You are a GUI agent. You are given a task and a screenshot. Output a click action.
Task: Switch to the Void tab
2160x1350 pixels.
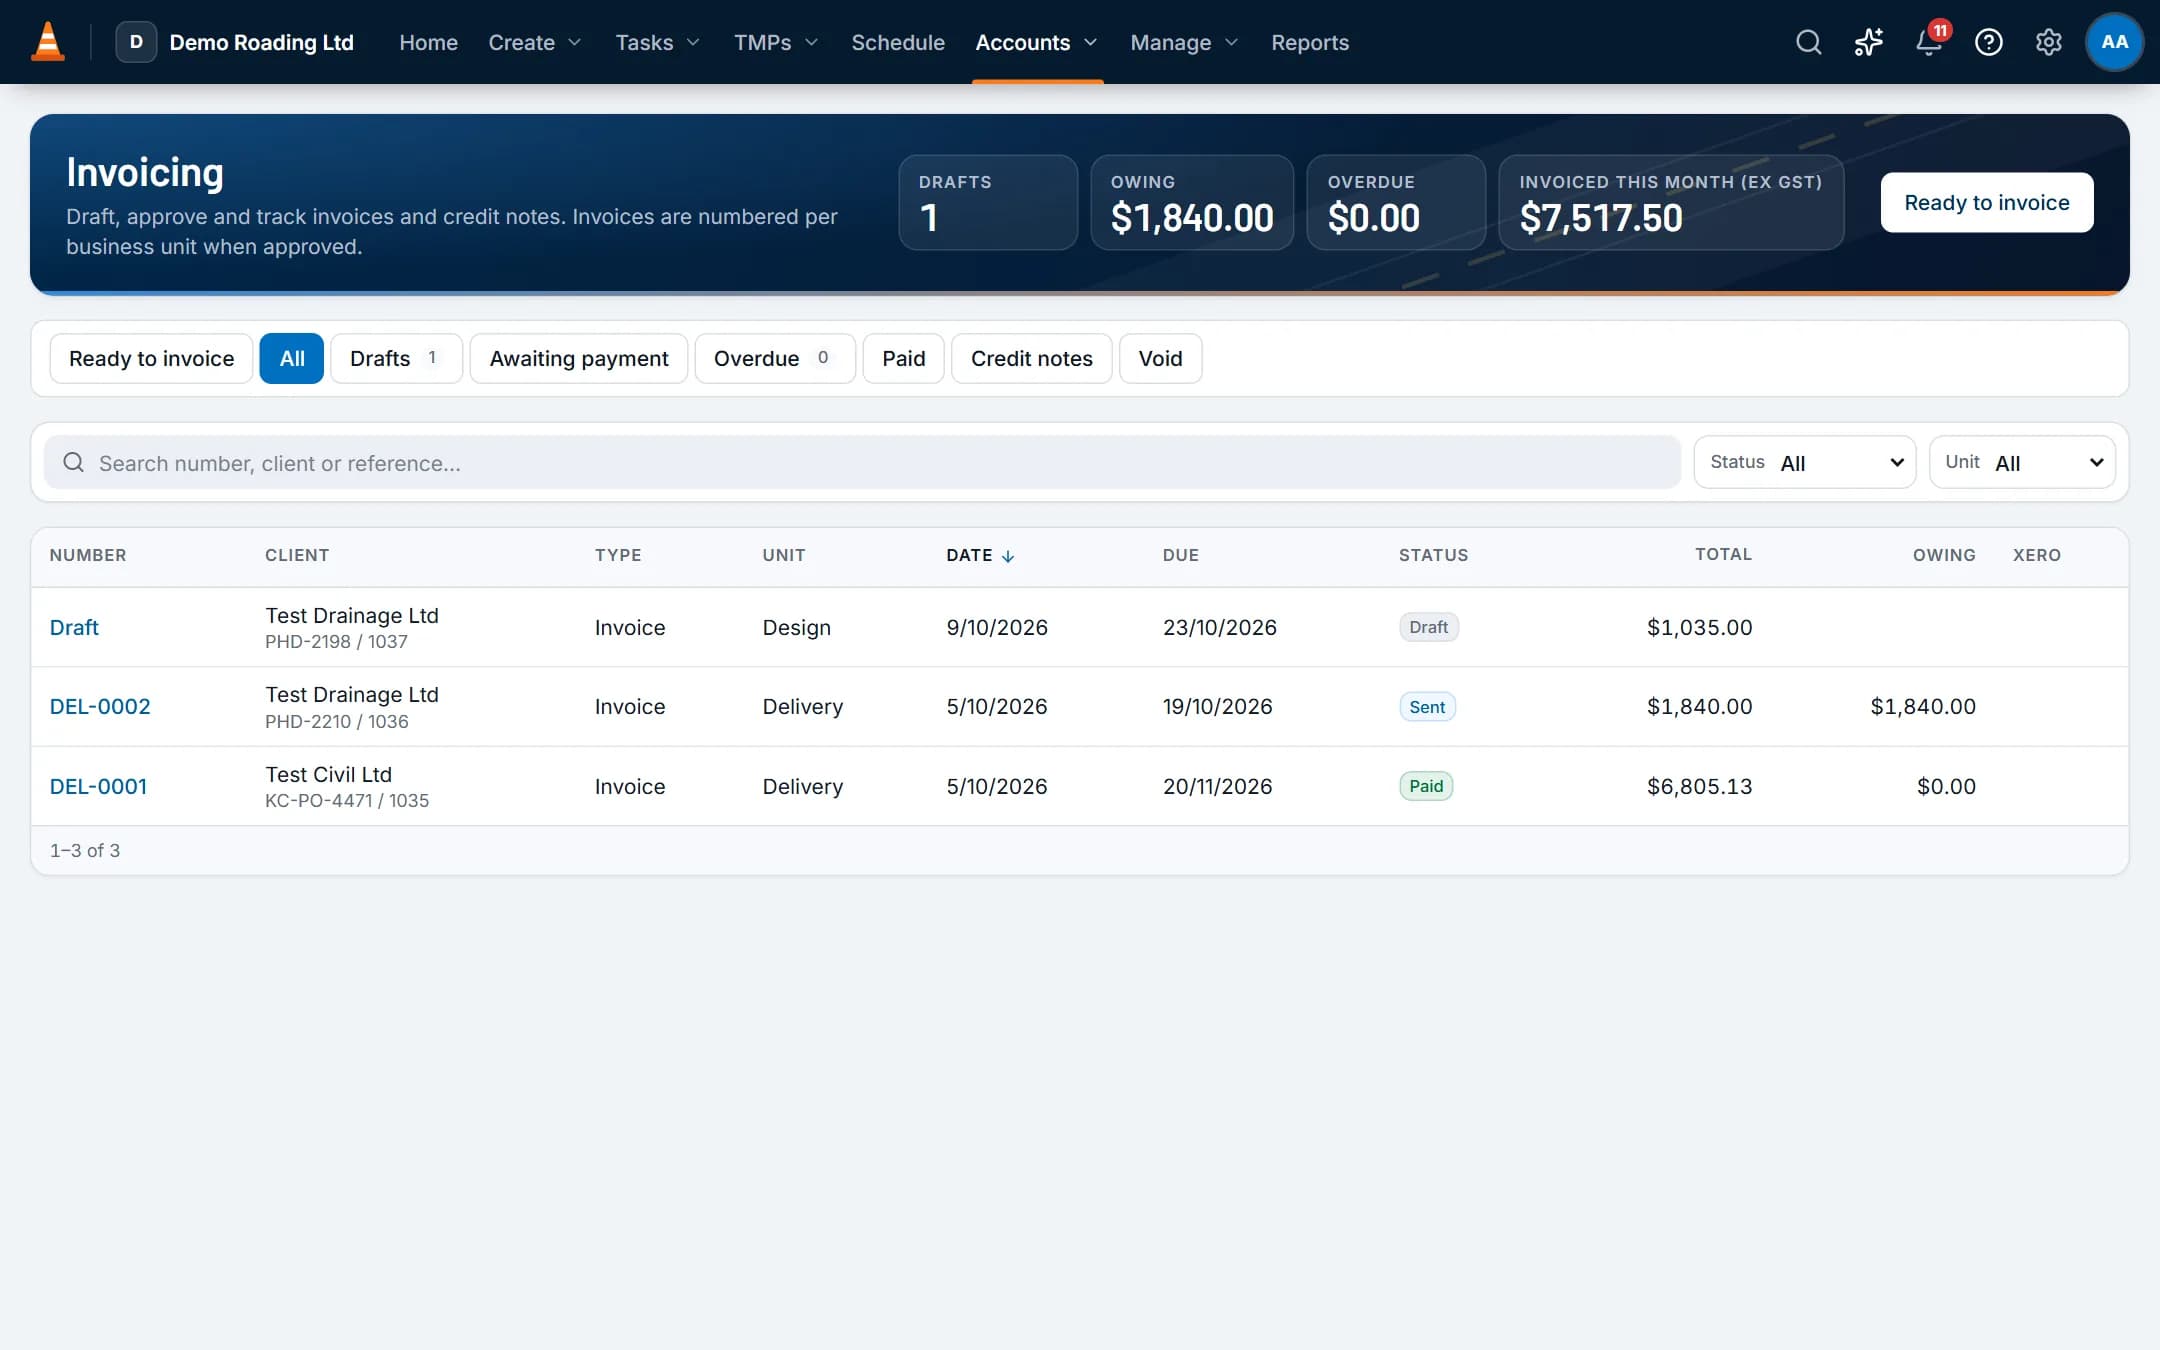pyautogui.click(x=1160, y=358)
